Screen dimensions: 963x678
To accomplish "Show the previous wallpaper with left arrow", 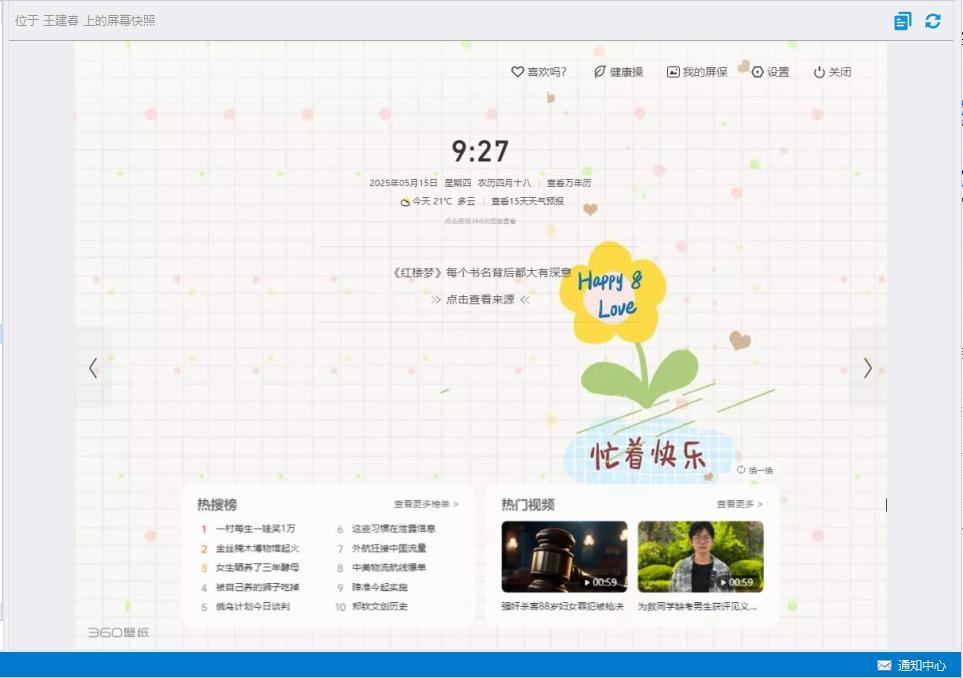I will point(93,368).
